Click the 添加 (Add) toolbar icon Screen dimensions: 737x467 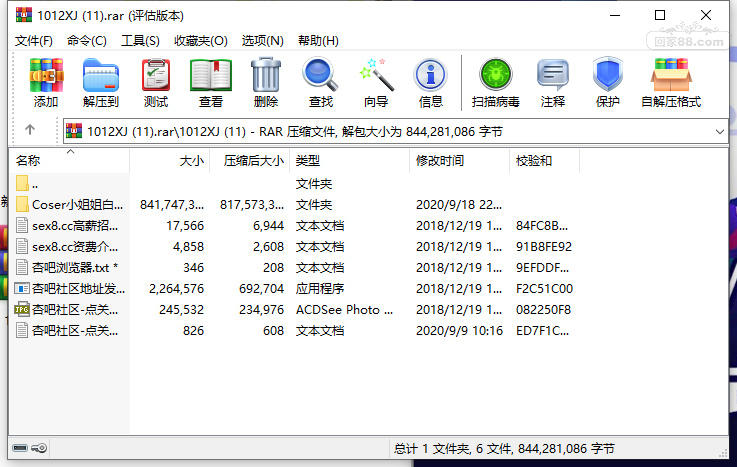46,83
